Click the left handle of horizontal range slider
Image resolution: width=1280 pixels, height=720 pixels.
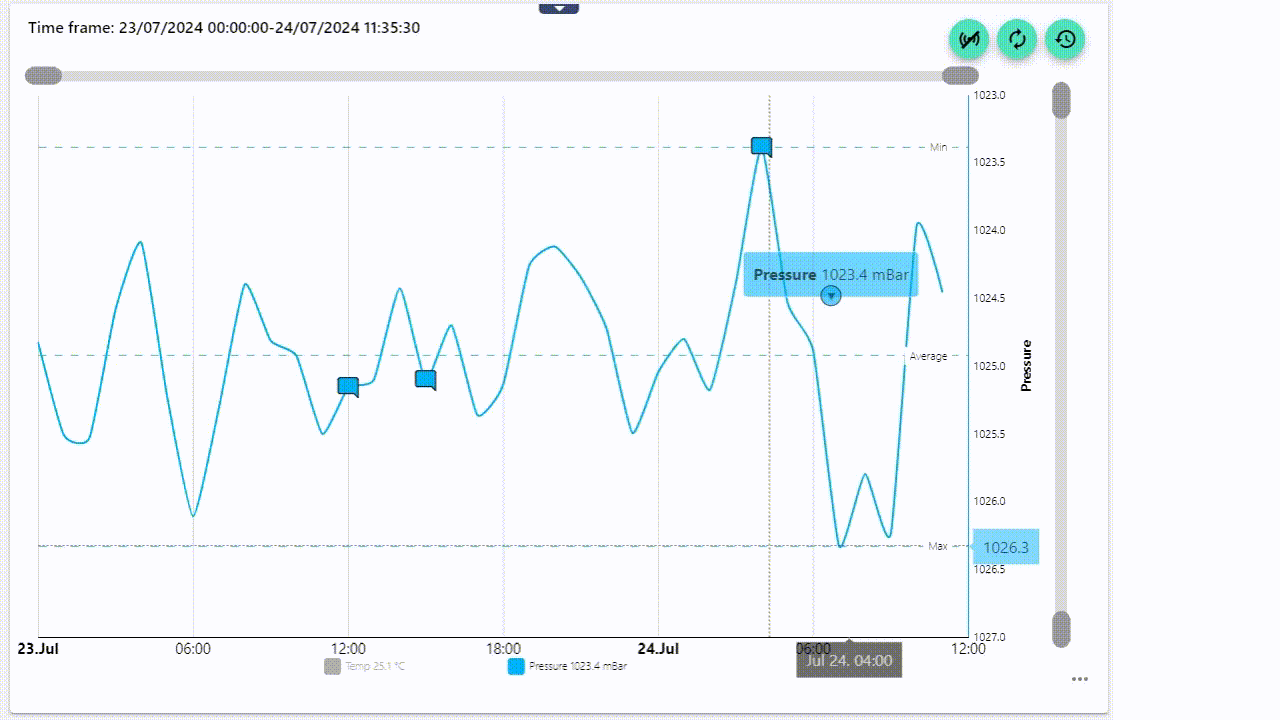(x=43, y=76)
